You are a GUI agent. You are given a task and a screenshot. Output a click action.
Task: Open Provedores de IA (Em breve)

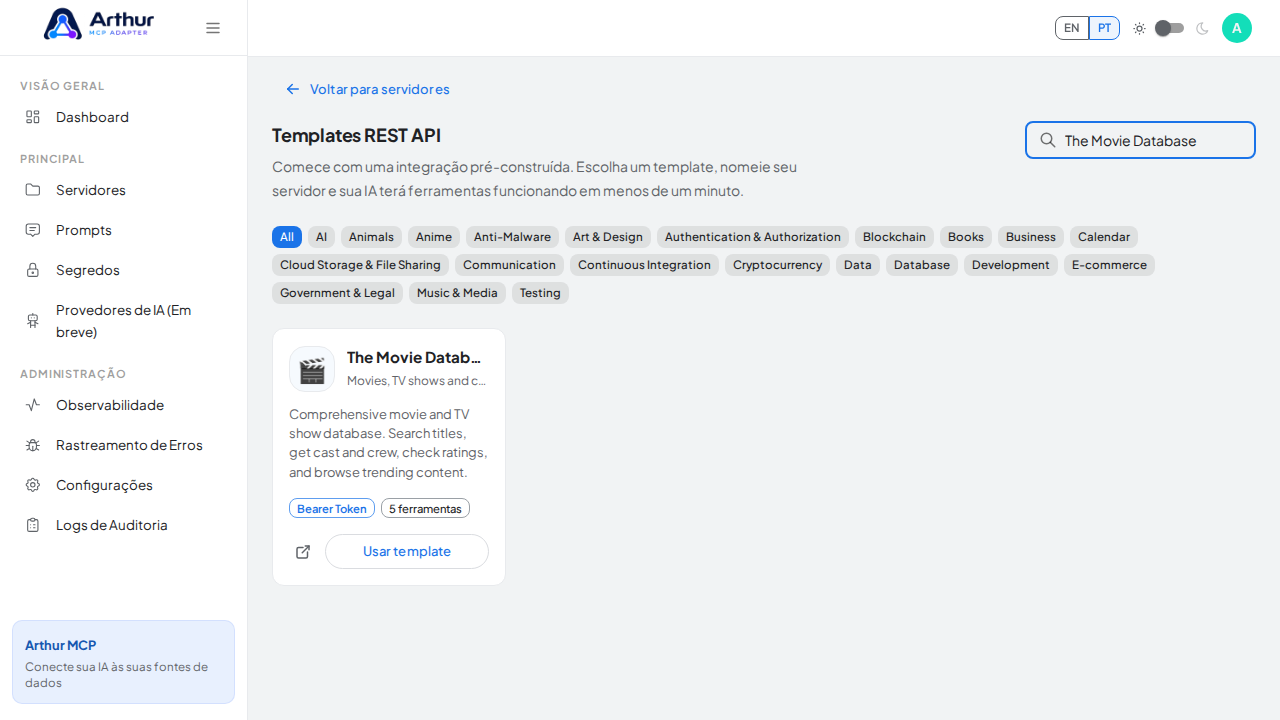point(123,321)
